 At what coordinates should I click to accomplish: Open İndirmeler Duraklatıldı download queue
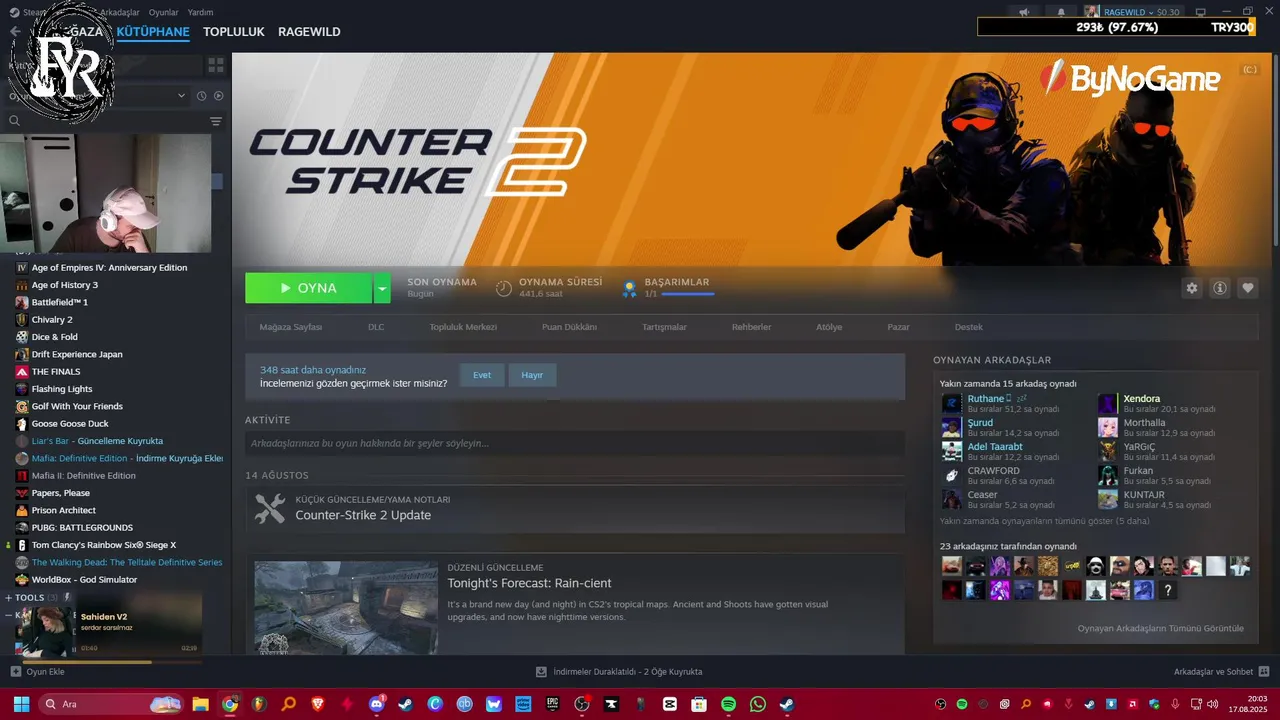(x=628, y=672)
